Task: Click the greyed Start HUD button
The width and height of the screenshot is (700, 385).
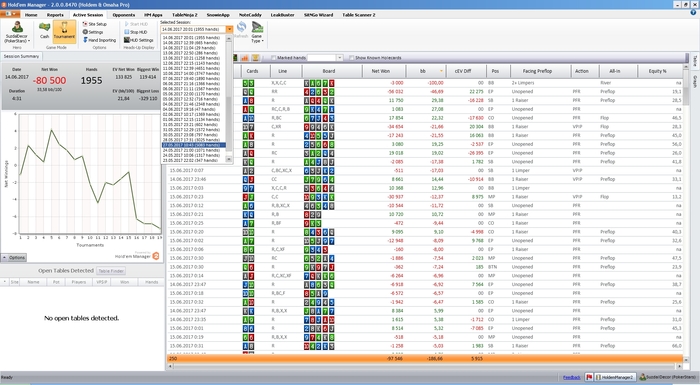Action: point(136,24)
